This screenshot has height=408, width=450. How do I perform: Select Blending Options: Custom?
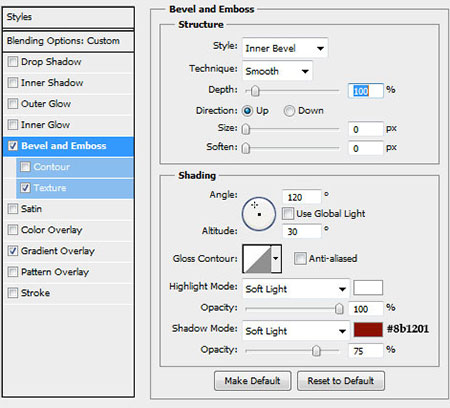click(x=68, y=41)
